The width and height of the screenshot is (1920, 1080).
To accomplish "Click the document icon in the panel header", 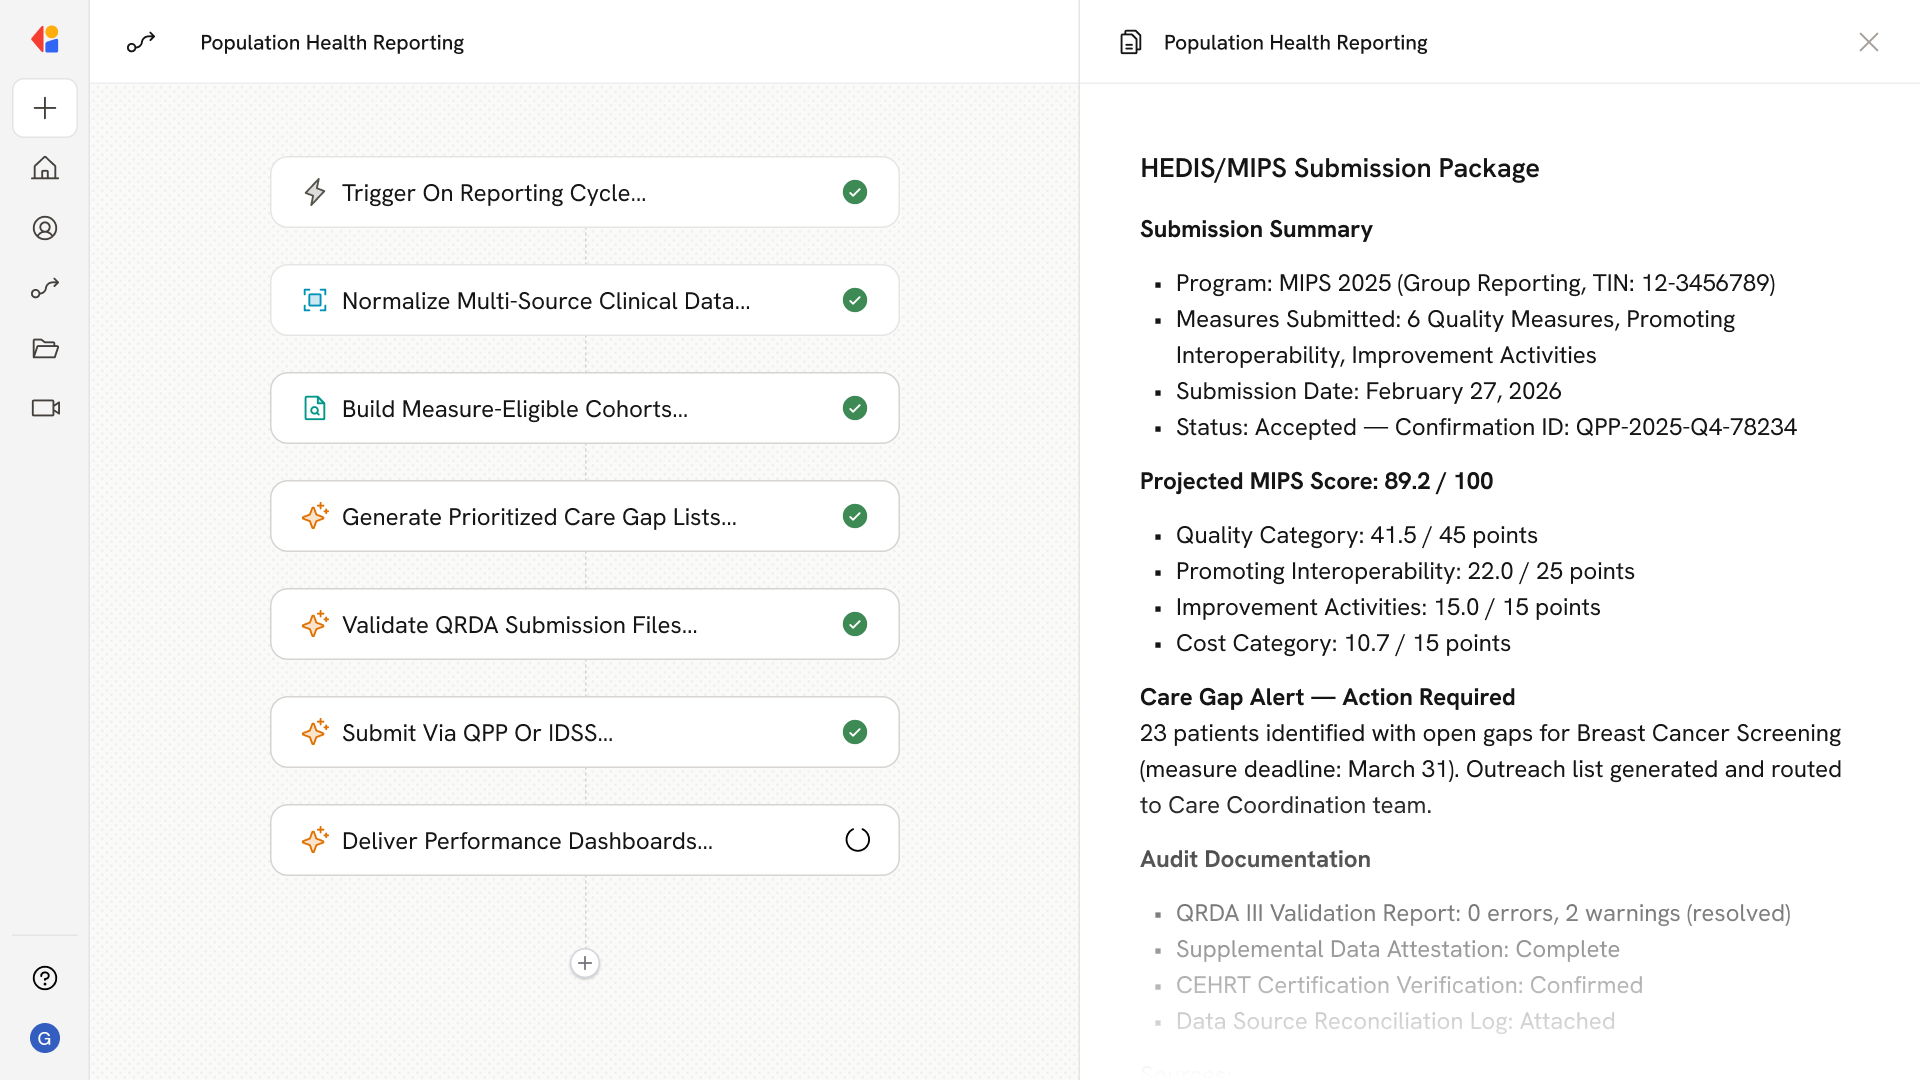I will click(1130, 42).
